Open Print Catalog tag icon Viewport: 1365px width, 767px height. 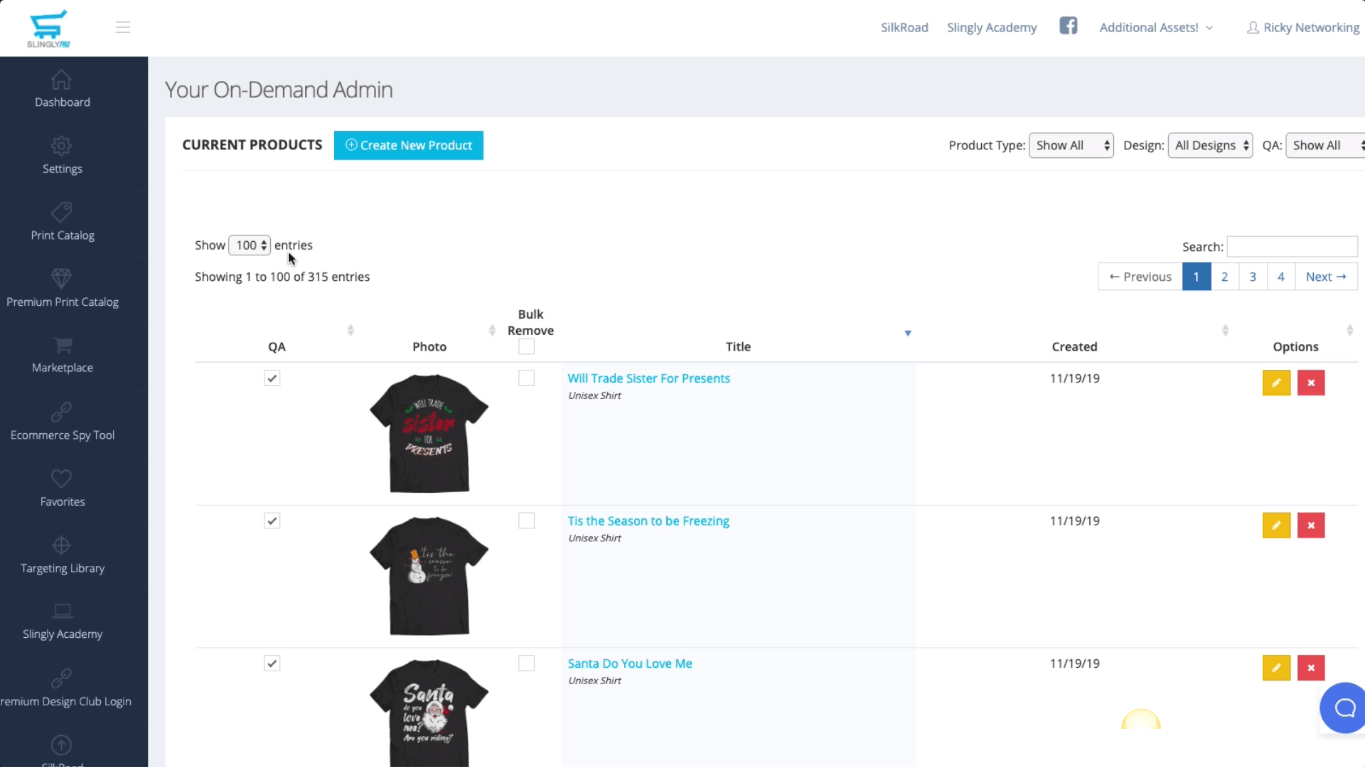[x=61, y=212]
